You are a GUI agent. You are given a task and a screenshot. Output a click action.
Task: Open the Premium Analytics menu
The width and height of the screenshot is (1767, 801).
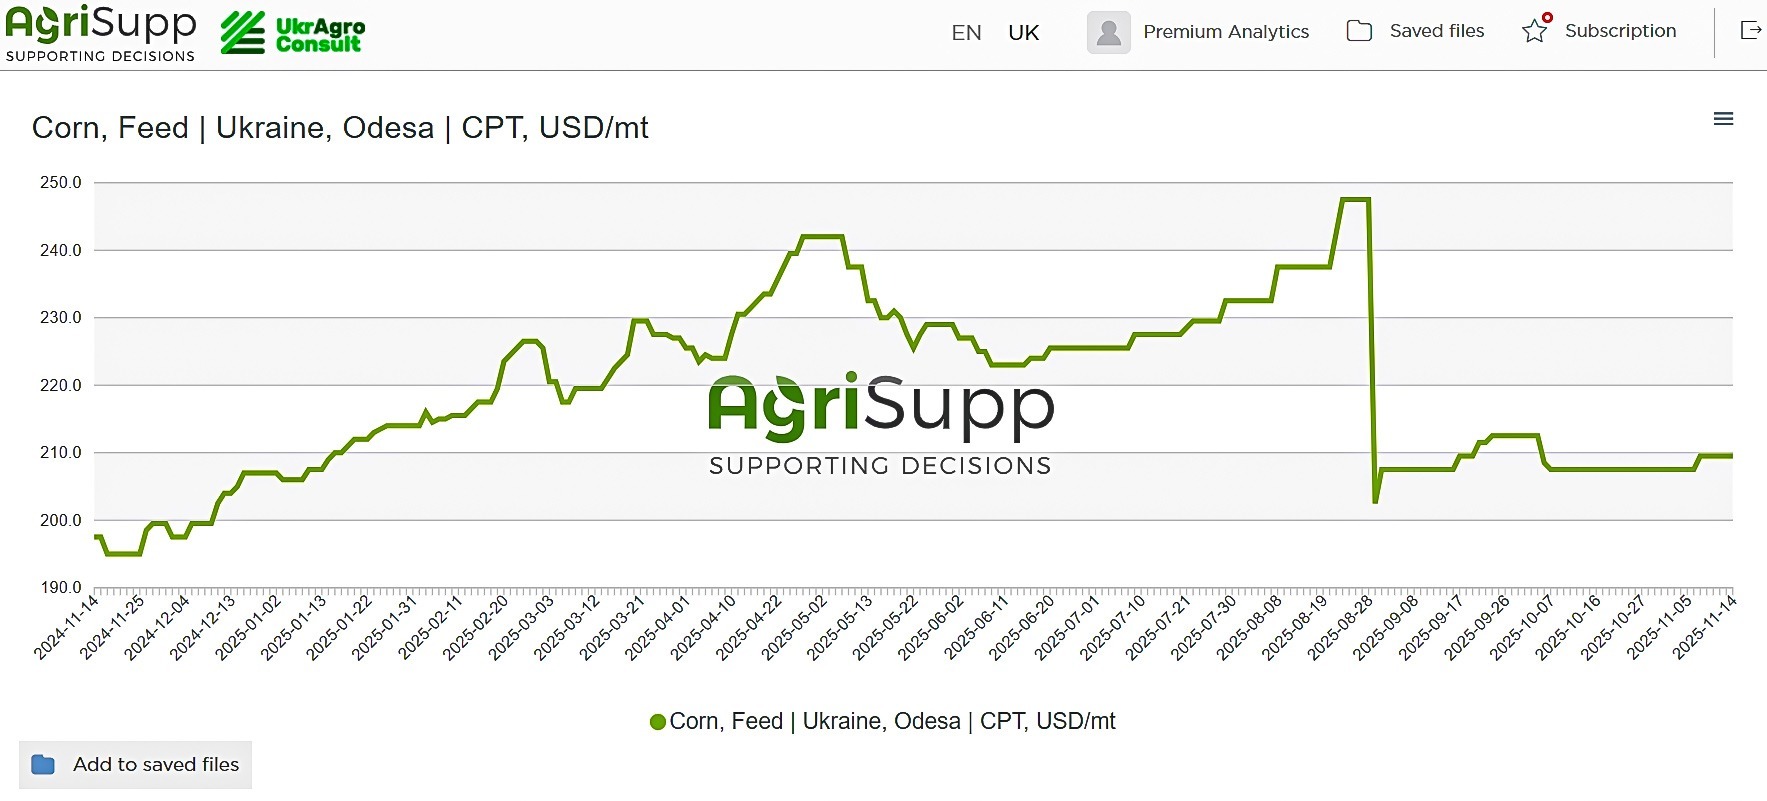(1226, 32)
